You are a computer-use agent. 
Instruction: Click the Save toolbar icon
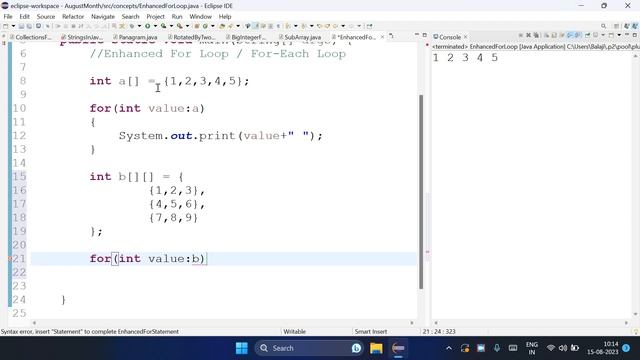(x=21, y=26)
